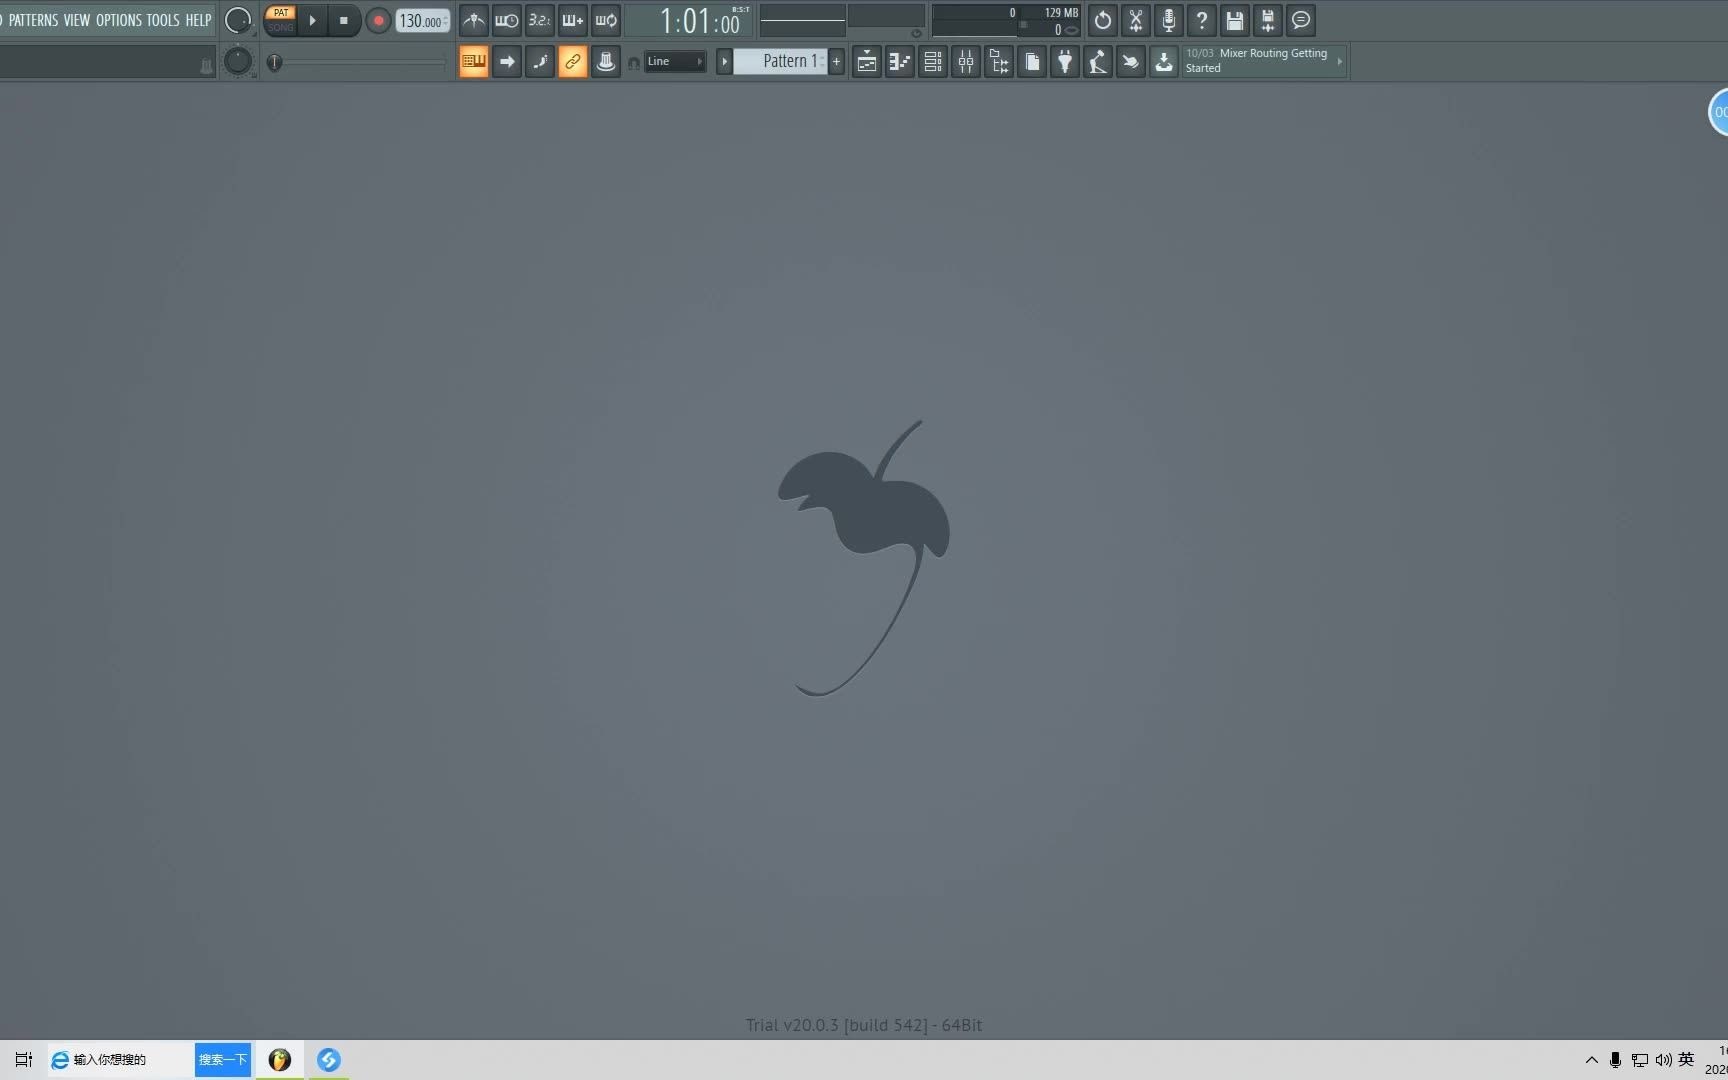Image resolution: width=1728 pixels, height=1080 pixels.
Task: Click the system tray microphone icon
Action: pyautogui.click(x=1615, y=1060)
